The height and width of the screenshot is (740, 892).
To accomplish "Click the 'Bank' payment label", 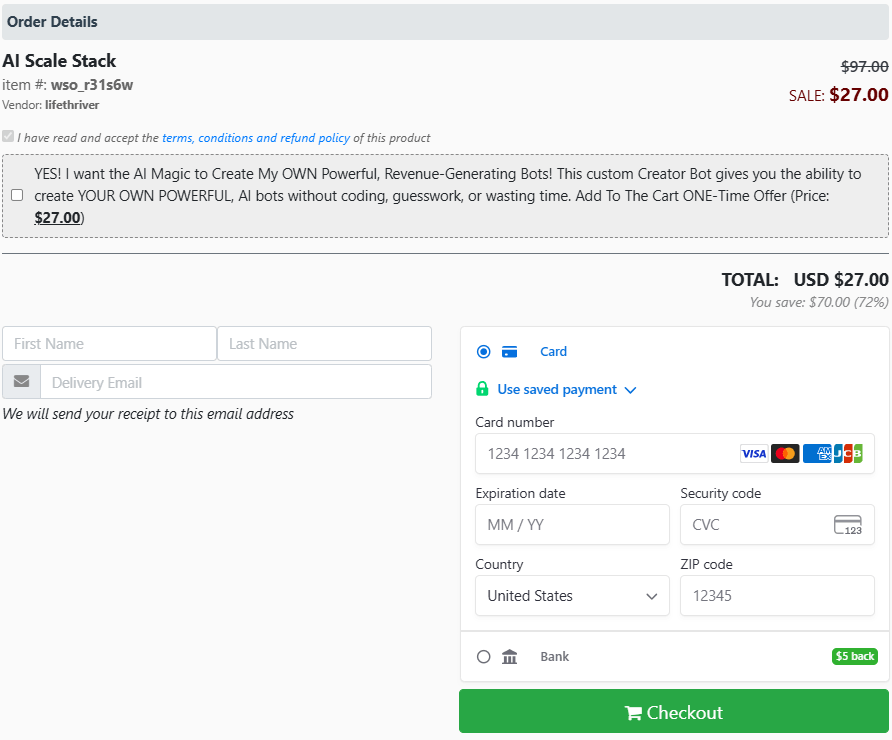I will click(x=555, y=656).
